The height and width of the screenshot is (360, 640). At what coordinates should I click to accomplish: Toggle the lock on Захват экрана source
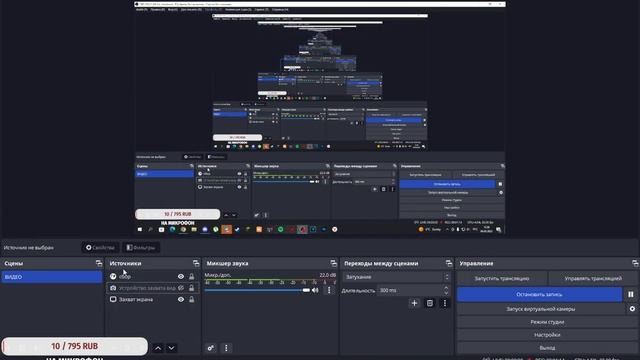[x=191, y=299]
